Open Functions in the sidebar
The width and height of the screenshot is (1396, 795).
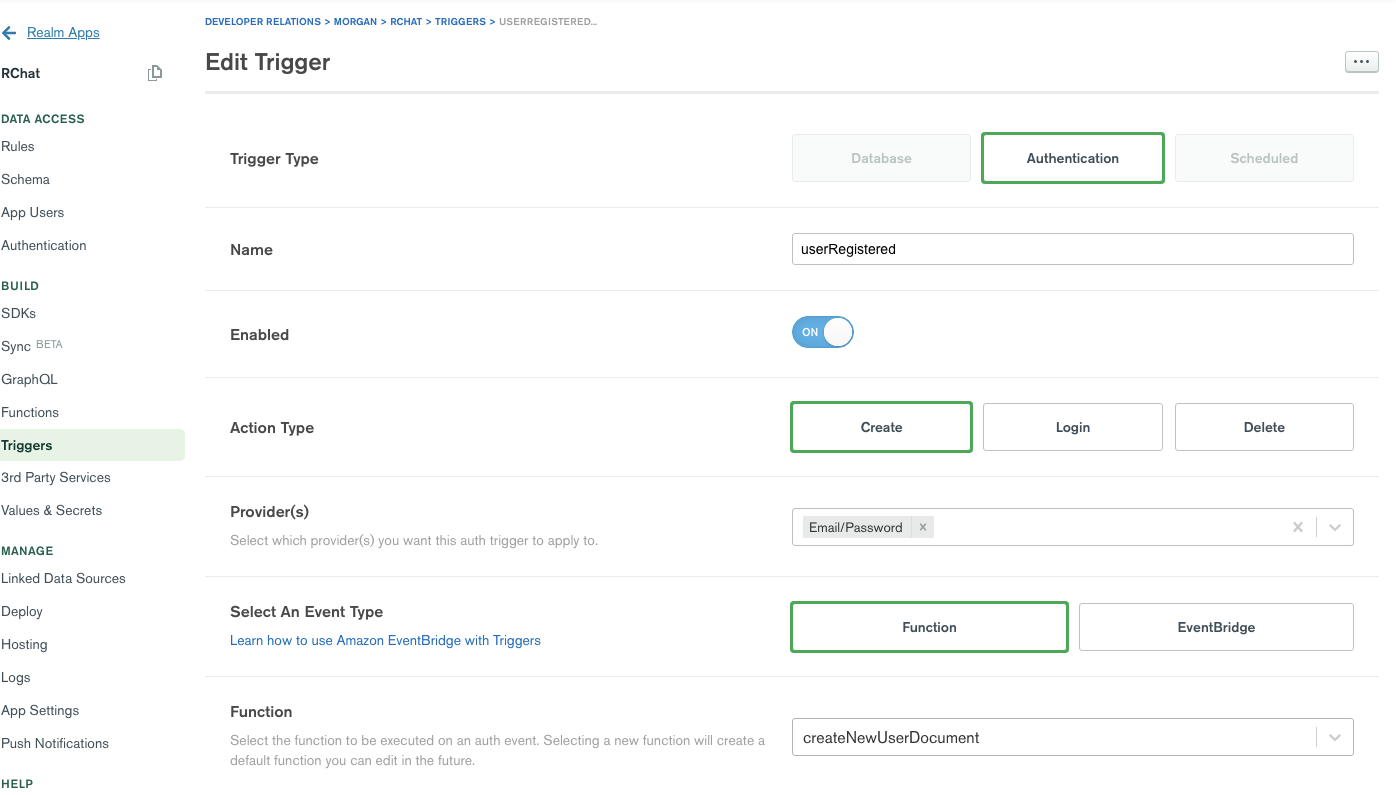click(30, 412)
